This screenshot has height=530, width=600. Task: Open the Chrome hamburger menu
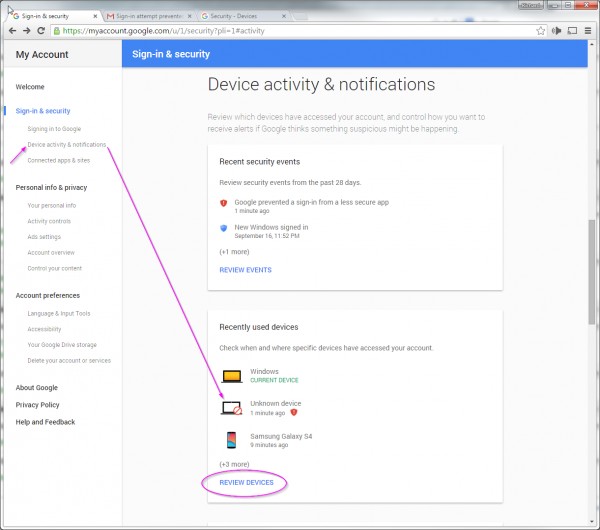(588, 31)
